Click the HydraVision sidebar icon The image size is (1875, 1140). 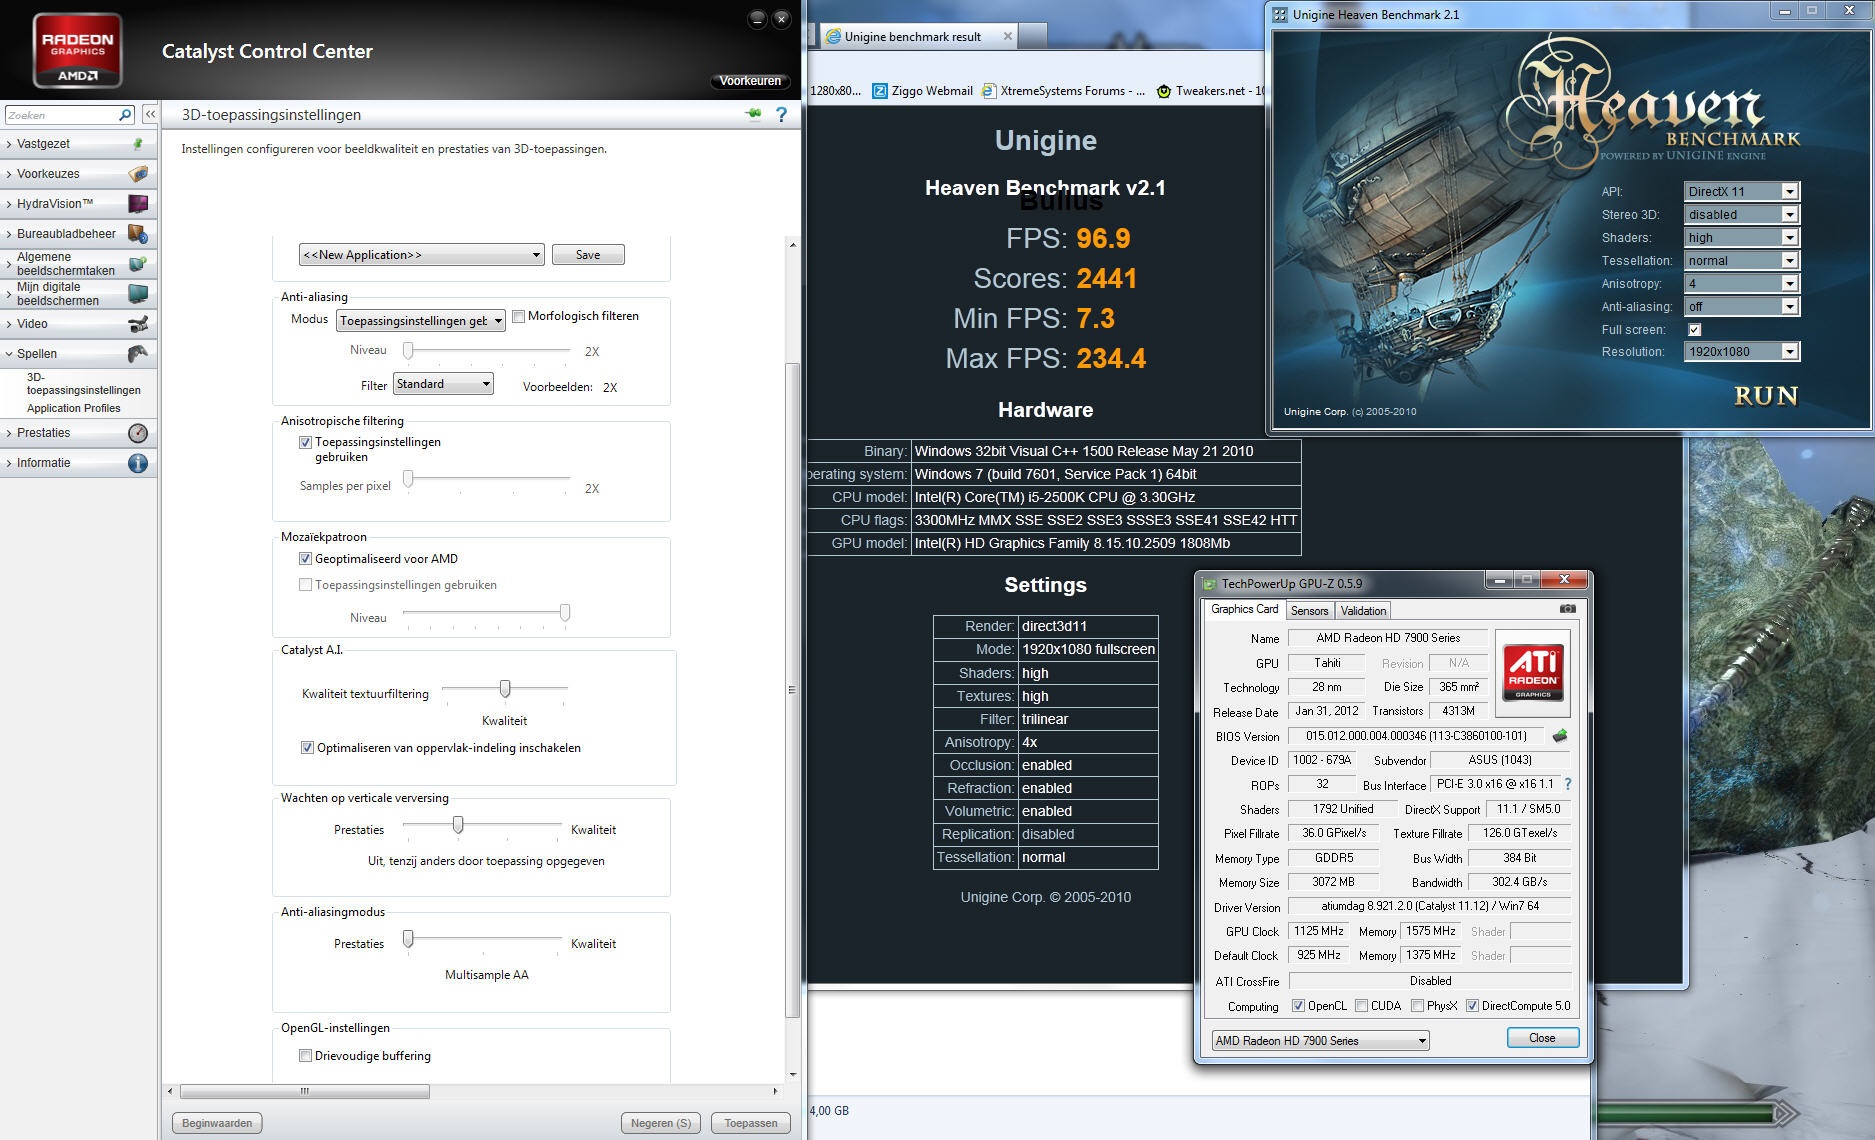(x=138, y=204)
